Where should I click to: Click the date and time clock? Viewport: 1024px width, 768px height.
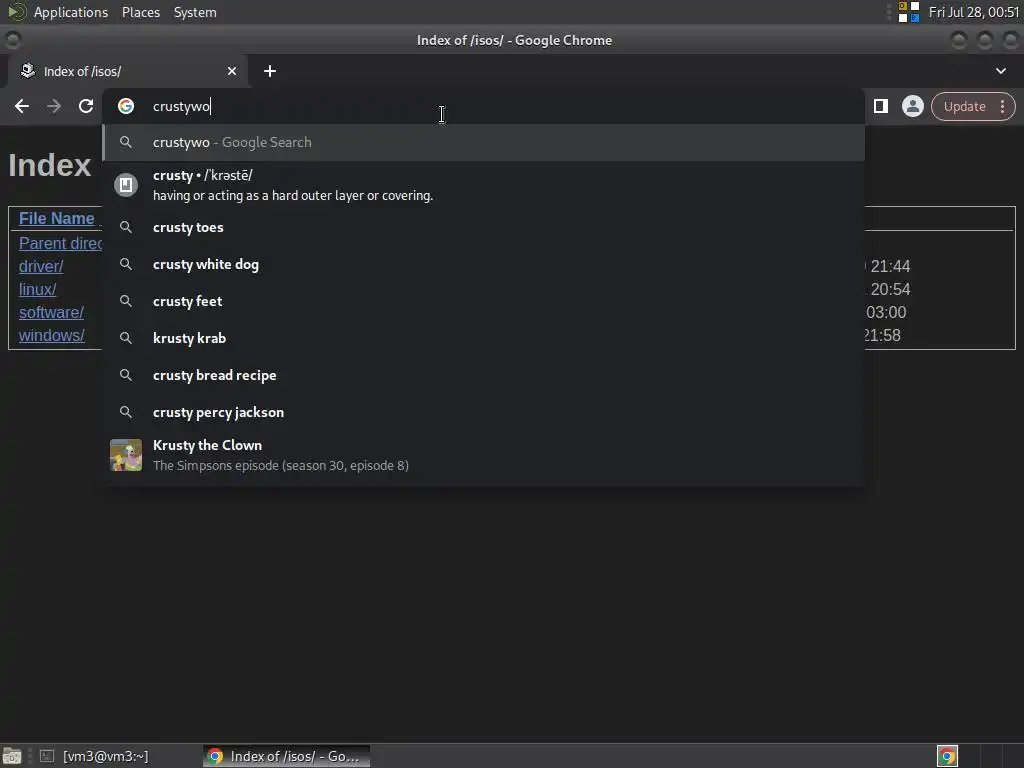tap(974, 12)
